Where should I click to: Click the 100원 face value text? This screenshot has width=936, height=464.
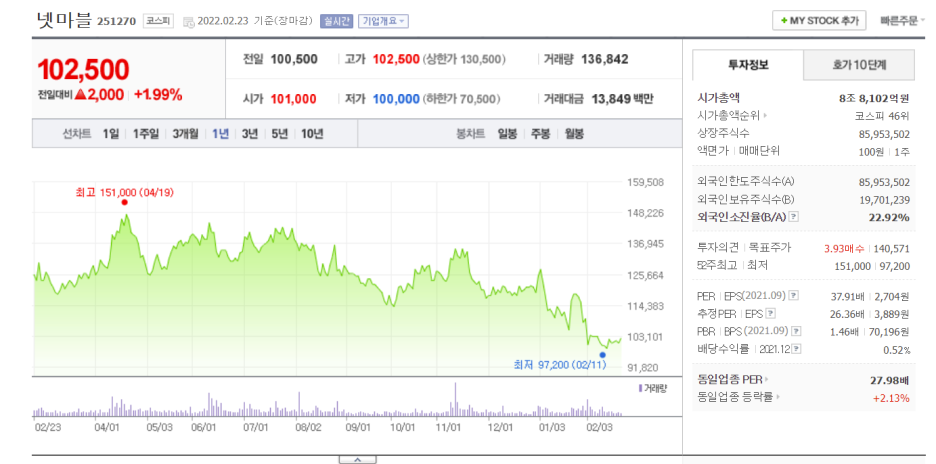(x=870, y=152)
